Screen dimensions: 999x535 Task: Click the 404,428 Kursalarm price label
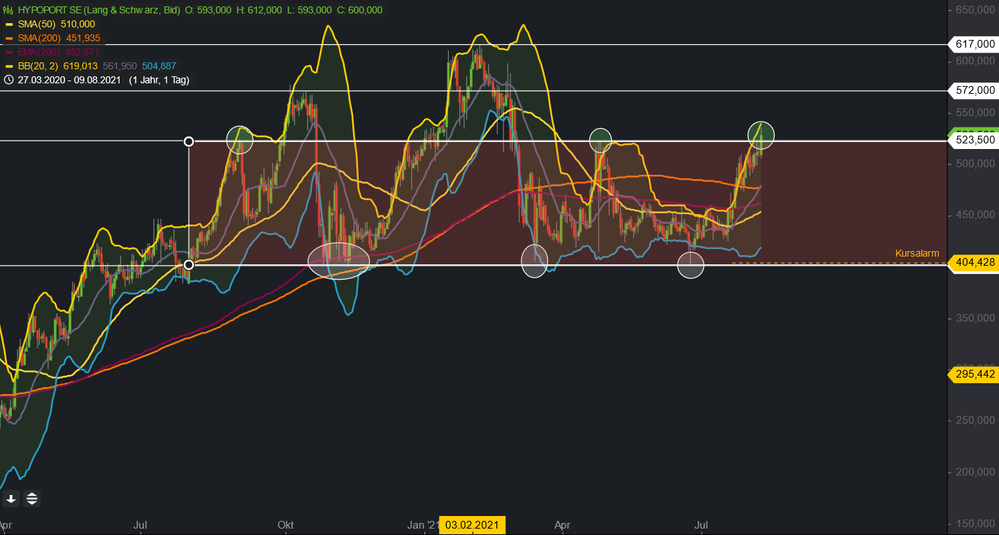coord(972,262)
